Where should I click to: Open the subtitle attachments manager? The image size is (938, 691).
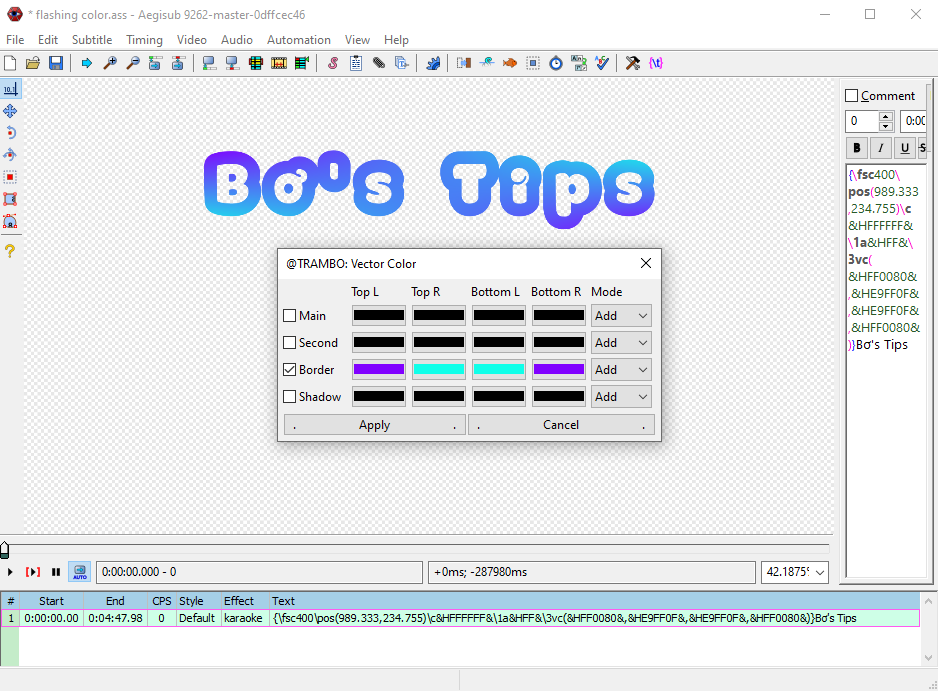click(x=378, y=62)
